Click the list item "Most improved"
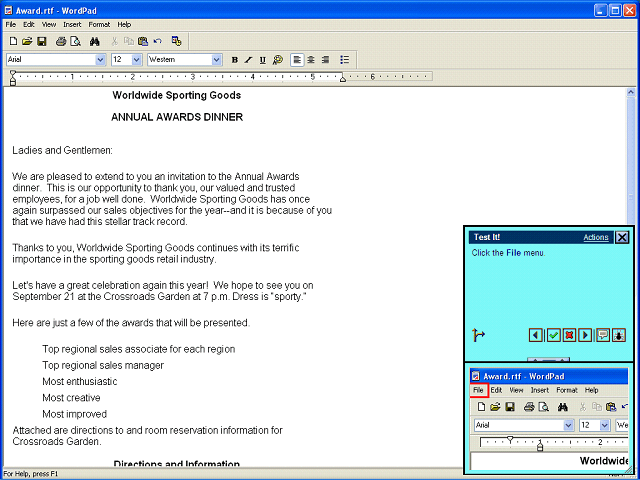Viewport: 640px width, 480px height. [x=75, y=414]
